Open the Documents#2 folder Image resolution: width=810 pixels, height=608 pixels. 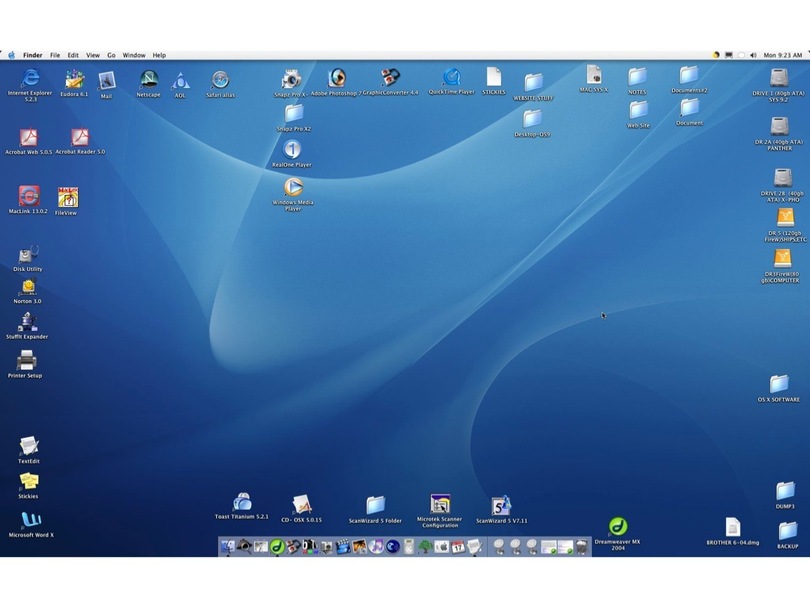pyautogui.click(x=689, y=75)
